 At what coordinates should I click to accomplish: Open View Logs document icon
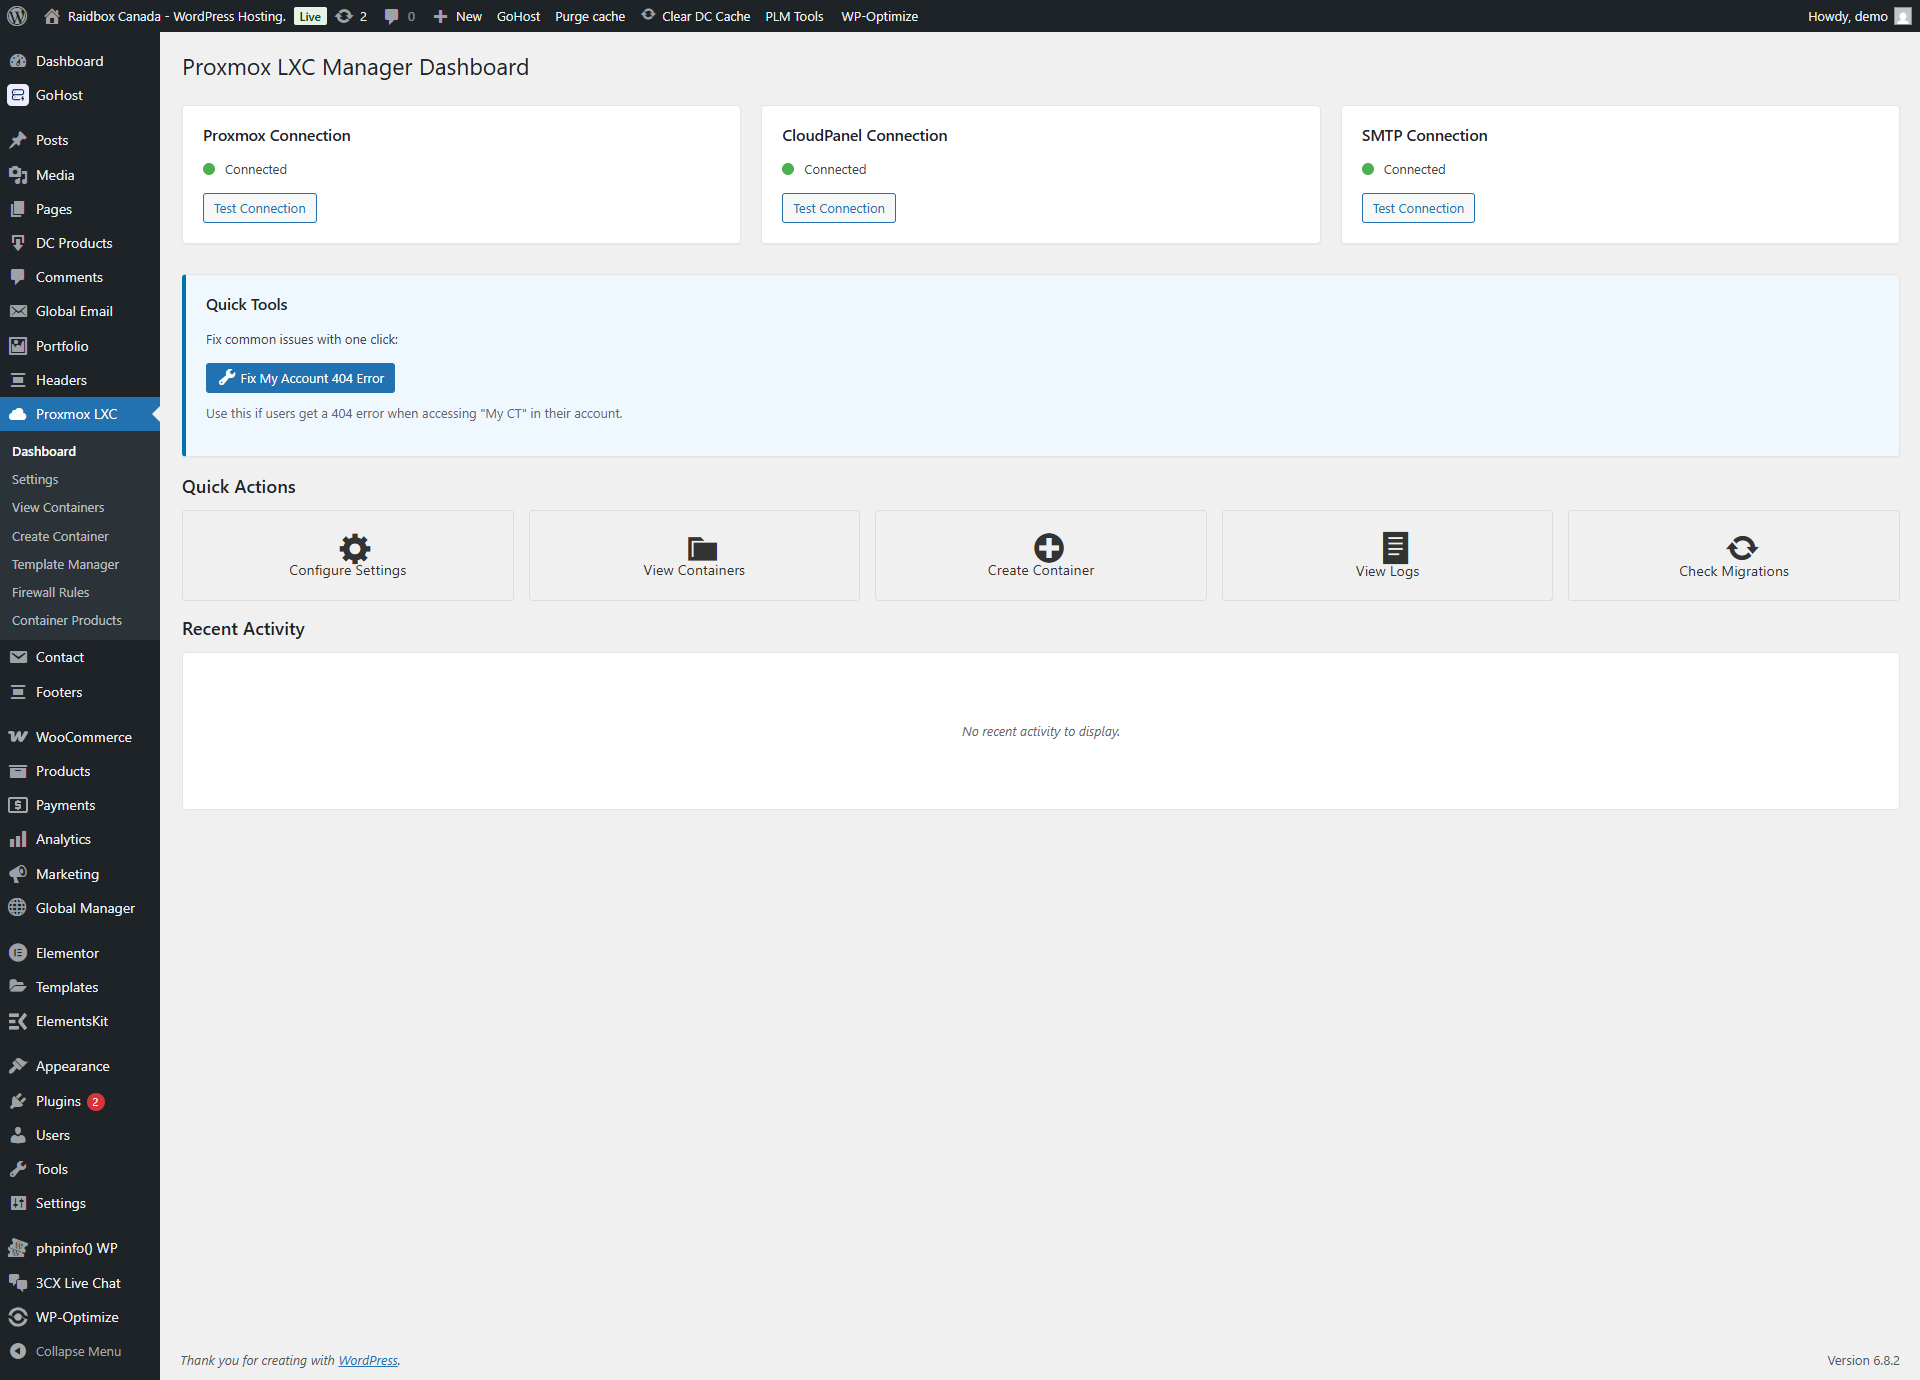1395,547
